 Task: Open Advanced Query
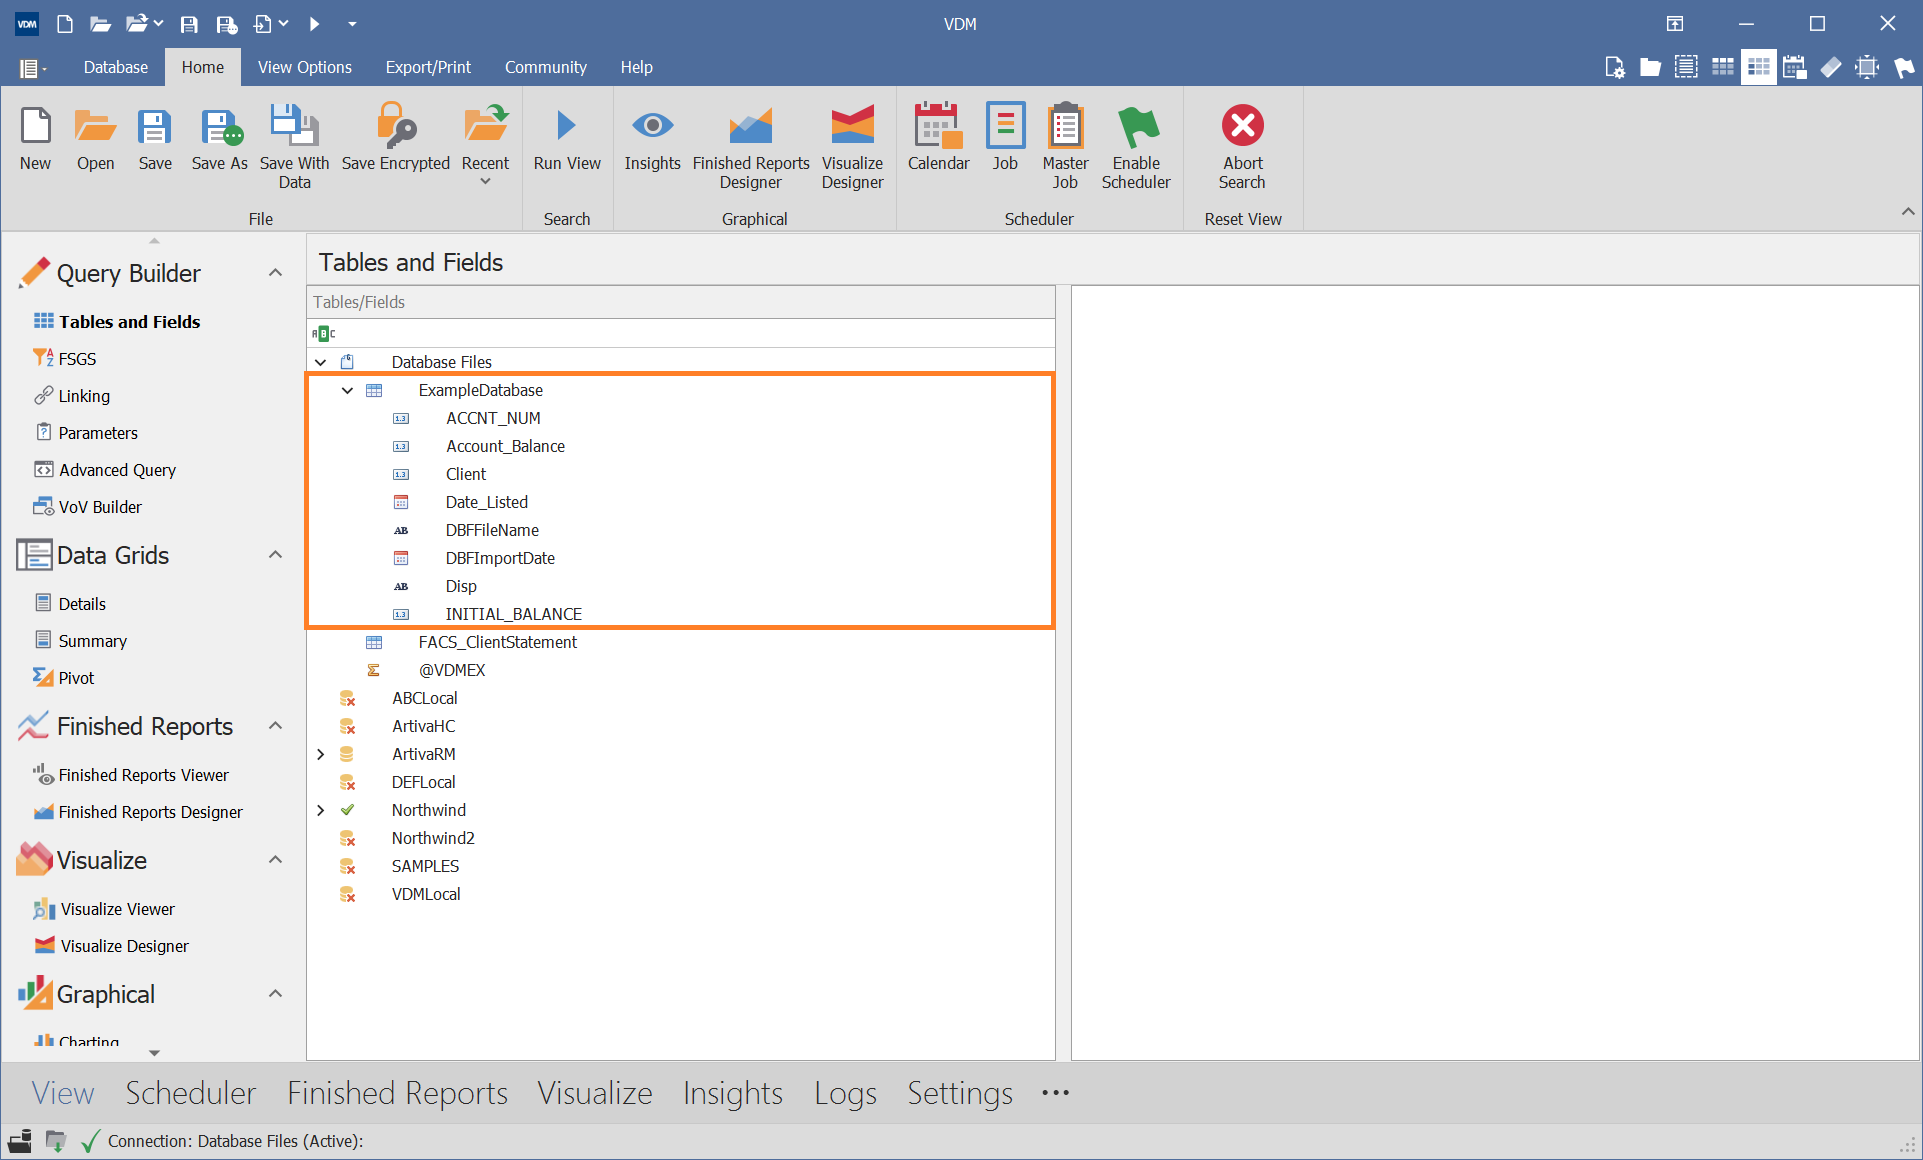click(117, 470)
